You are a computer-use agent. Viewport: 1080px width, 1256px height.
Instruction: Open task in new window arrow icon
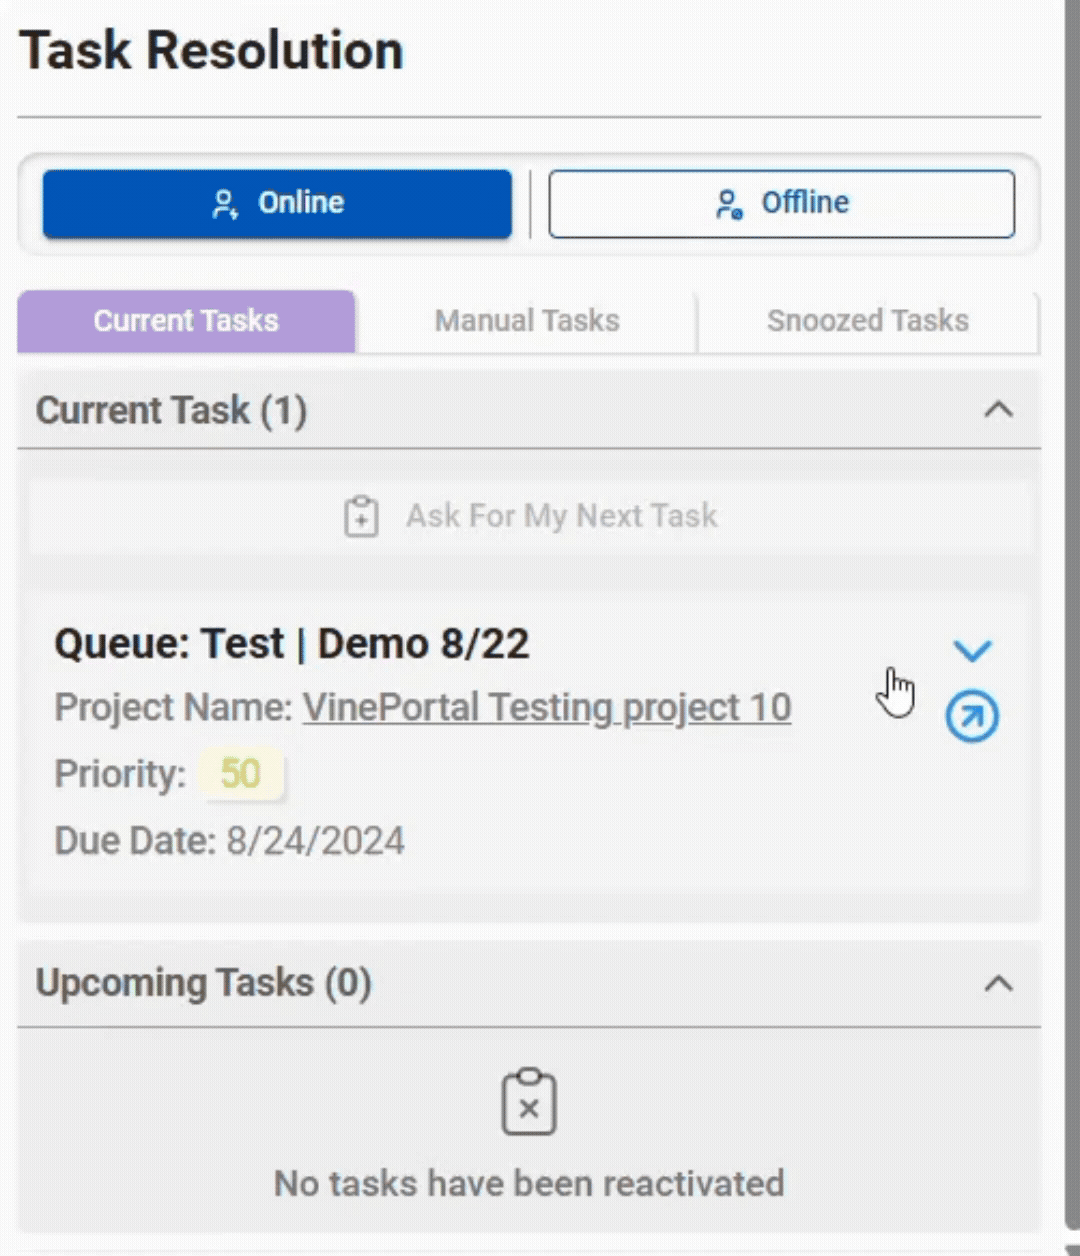(x=972, y=716)
